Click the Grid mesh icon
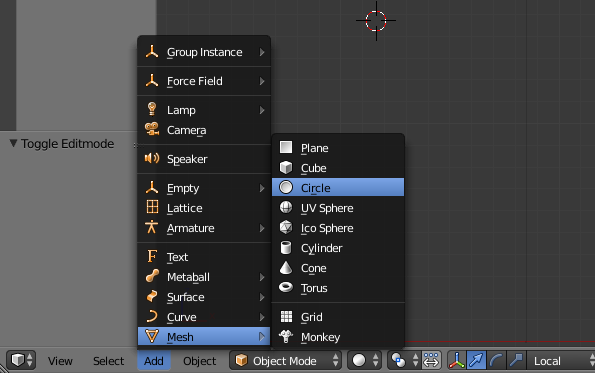Image resolution: width=595 pixels, height=373 pixels. click(x=286, y=316)
